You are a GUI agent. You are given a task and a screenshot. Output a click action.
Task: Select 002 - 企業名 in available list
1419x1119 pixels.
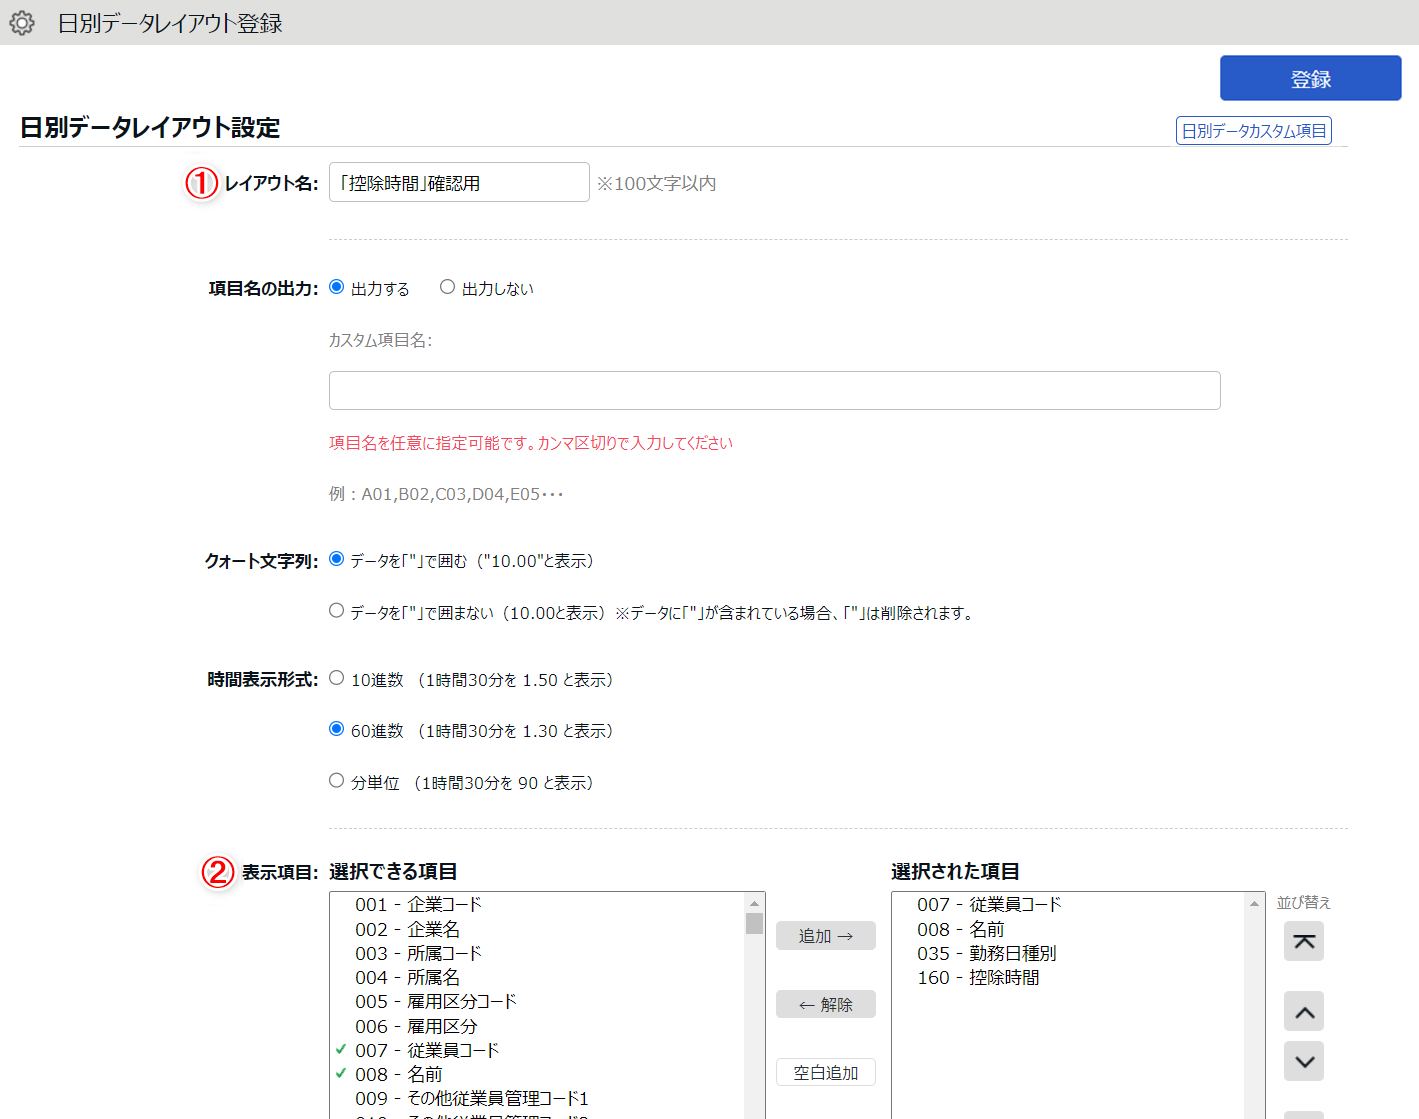point(537,929)
